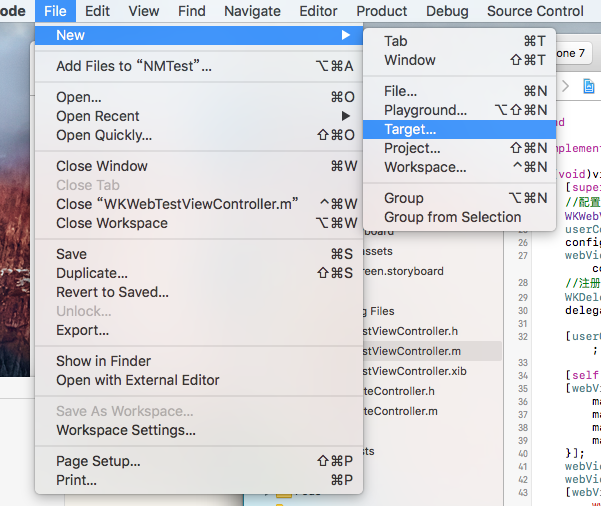This screenshot has height=506, width=601.
Task: Click Show in Finder
Action: pyautogui.click(x=103, y=361)
